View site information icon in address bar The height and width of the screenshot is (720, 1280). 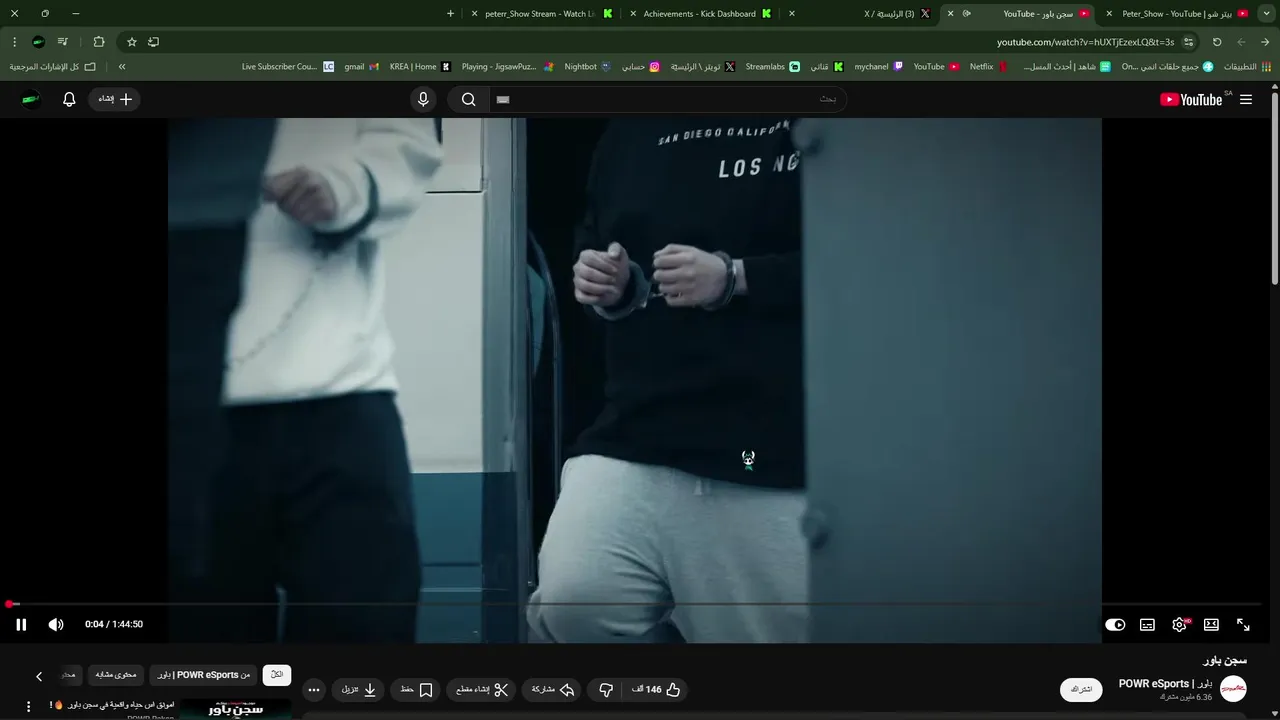point(1188,42)
